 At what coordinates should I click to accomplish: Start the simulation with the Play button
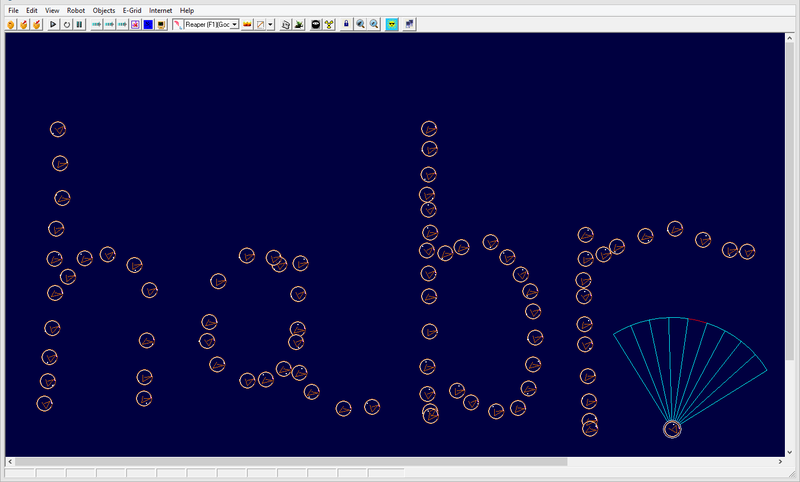(53, 24)
